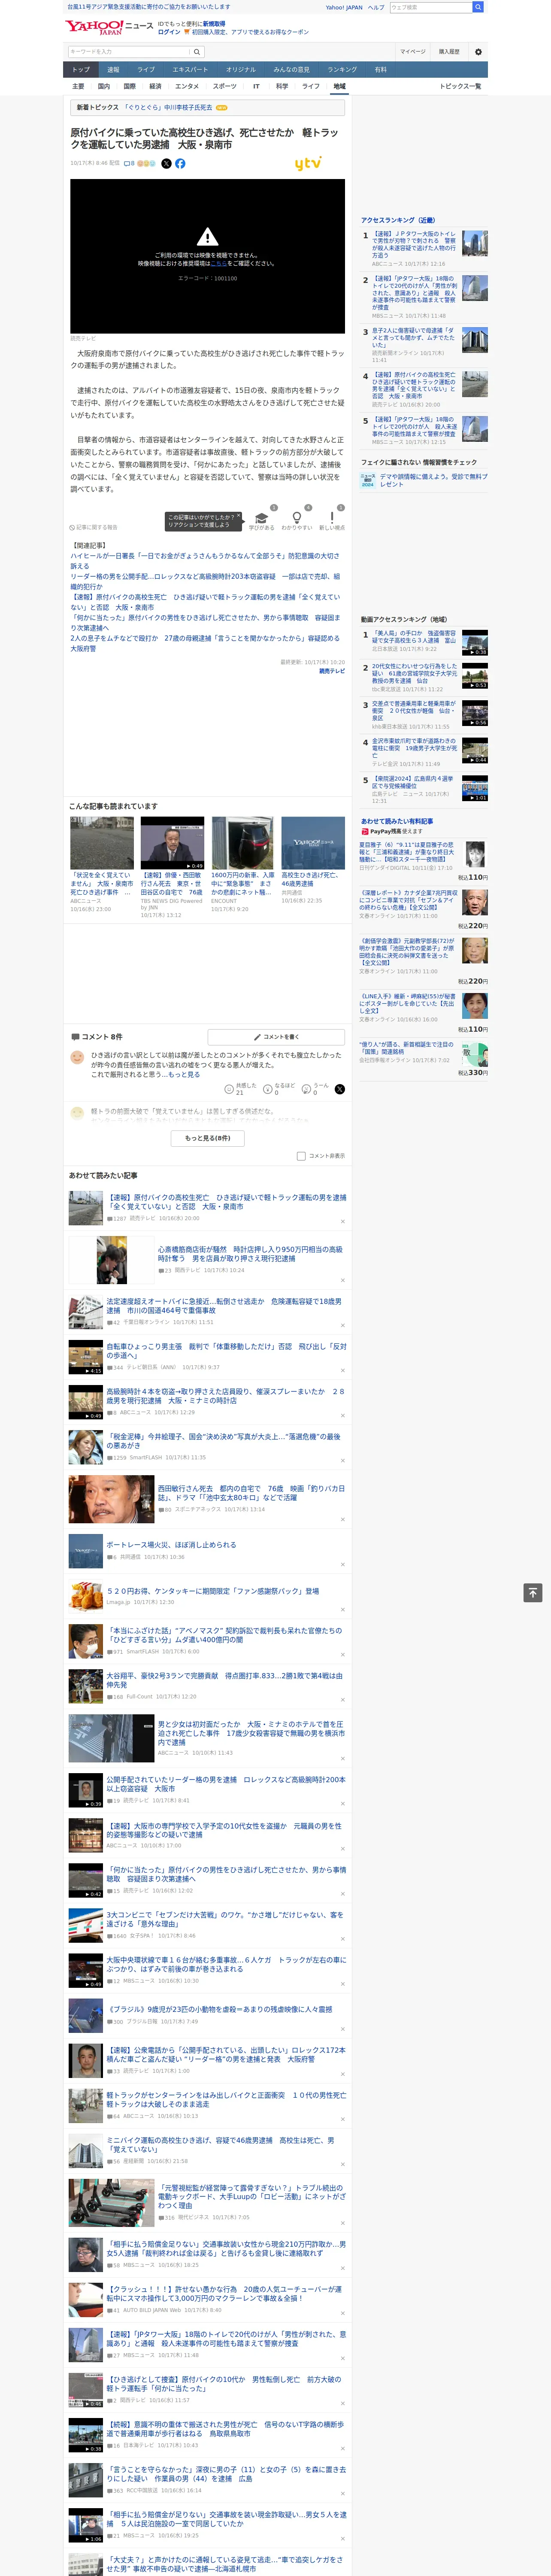The height and width of the screenshot is (2576, 551).
Task: Open the ランキング navigation tab
Action: [342, 70]
